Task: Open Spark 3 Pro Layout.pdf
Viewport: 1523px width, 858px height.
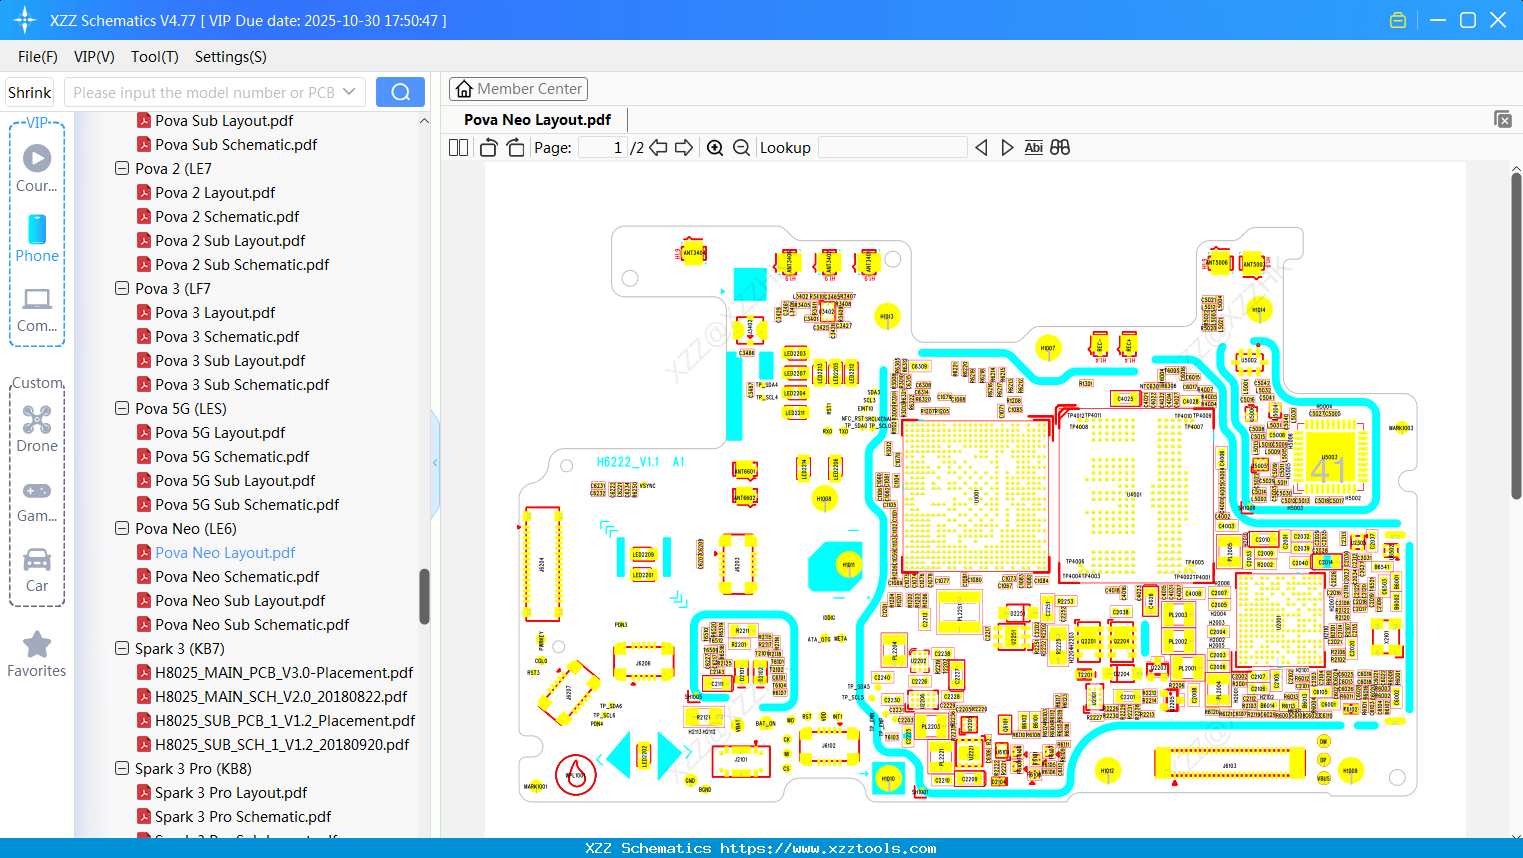Action: (x=231, y=793)
